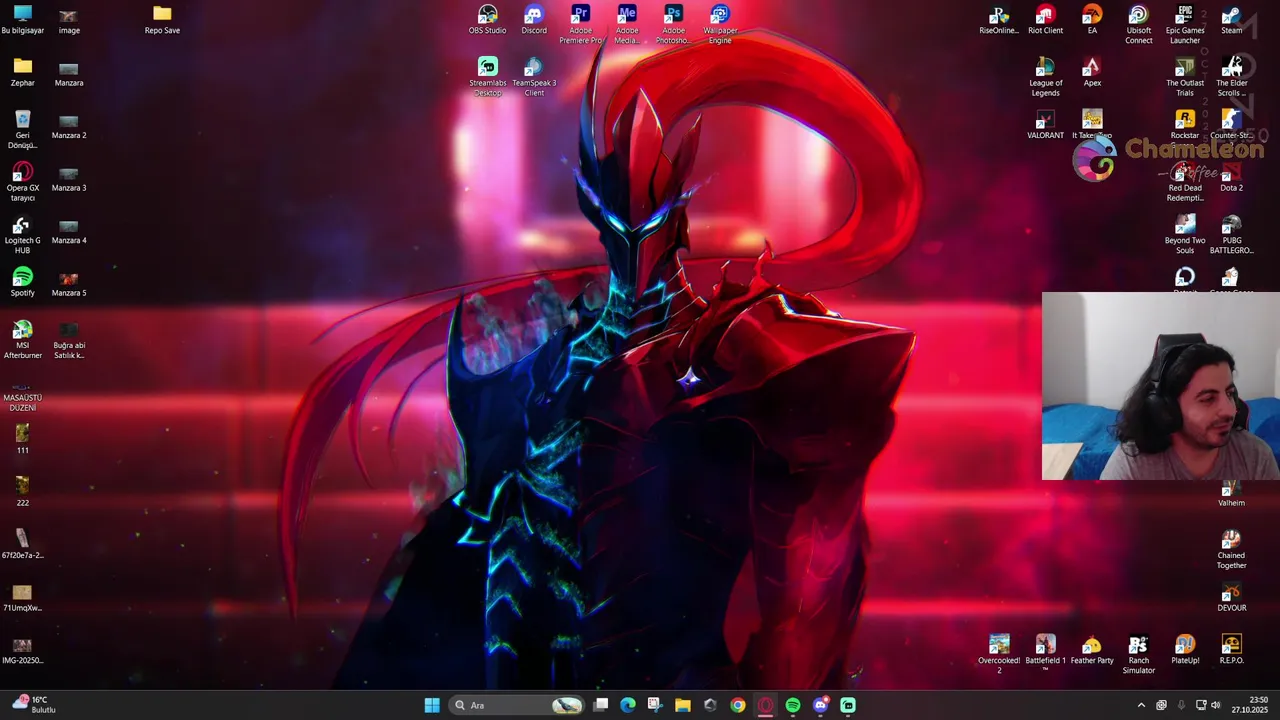Viewport: 1280px width, 720px height.
Task: Select the 'image' file on desktop
Action: [69, 20]
